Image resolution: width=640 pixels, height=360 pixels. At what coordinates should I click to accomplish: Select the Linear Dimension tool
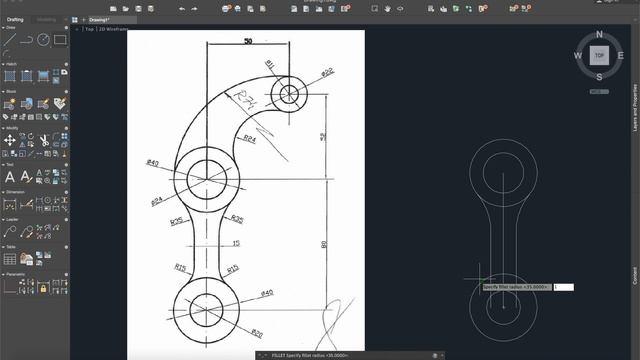(x=10, y=204)
